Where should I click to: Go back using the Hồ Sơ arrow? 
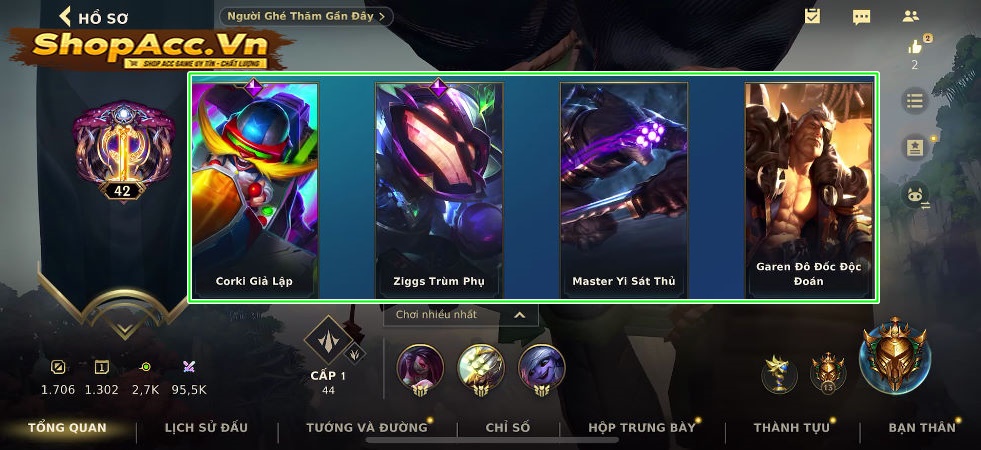click(65, 16)
